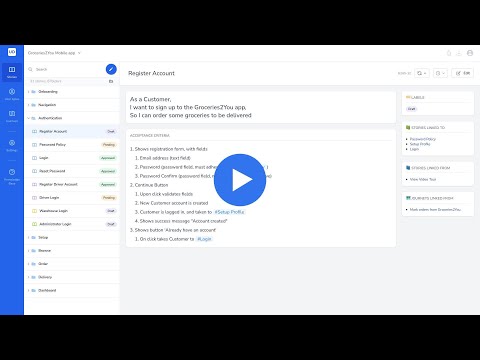Play the video with the center play button
The height and width of the screenshot is (360, 480).
coord(240,180)
